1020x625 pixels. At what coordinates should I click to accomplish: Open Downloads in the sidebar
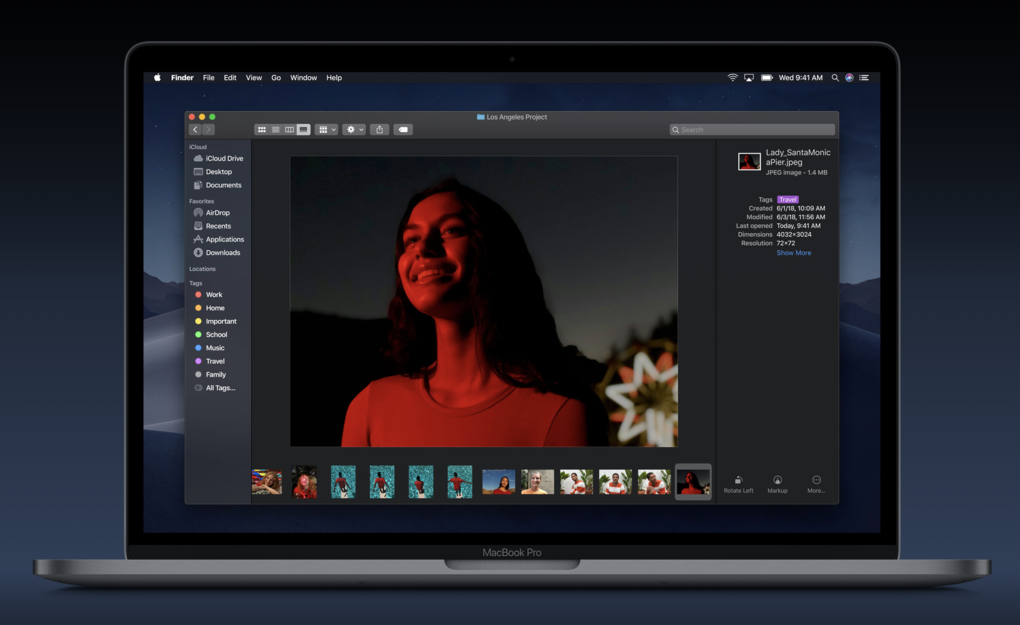(217, 252)
